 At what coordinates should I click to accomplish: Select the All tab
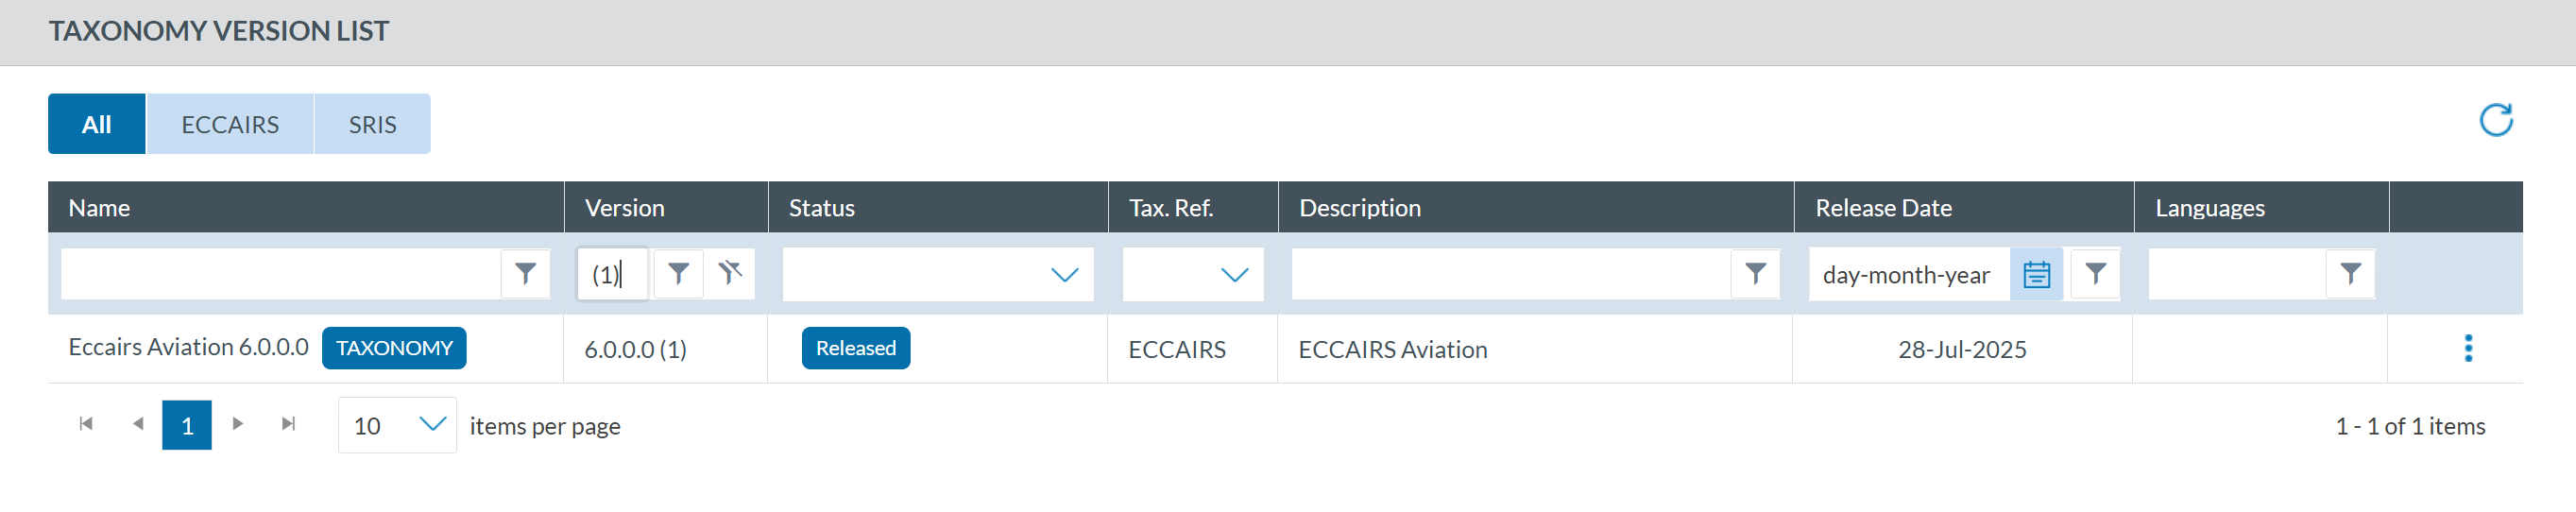coord(97,124)
